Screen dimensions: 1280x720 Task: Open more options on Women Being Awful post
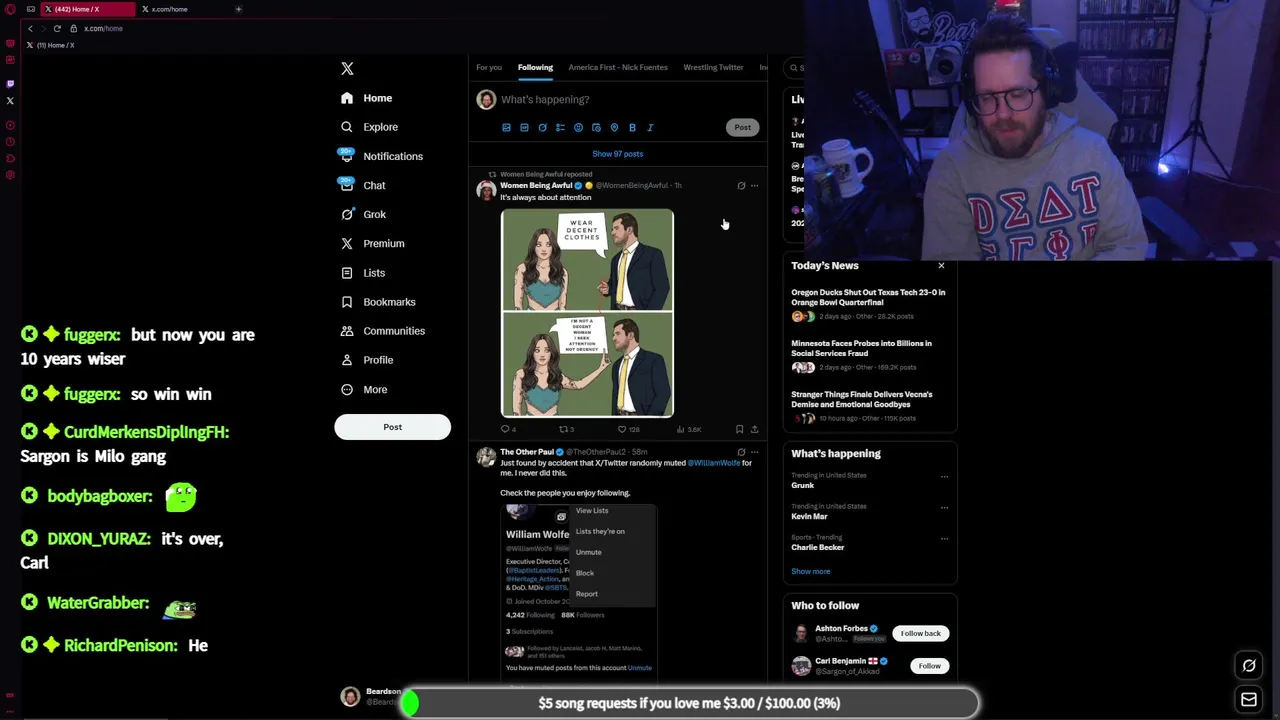pyautogui.click(x=755, y=185)
